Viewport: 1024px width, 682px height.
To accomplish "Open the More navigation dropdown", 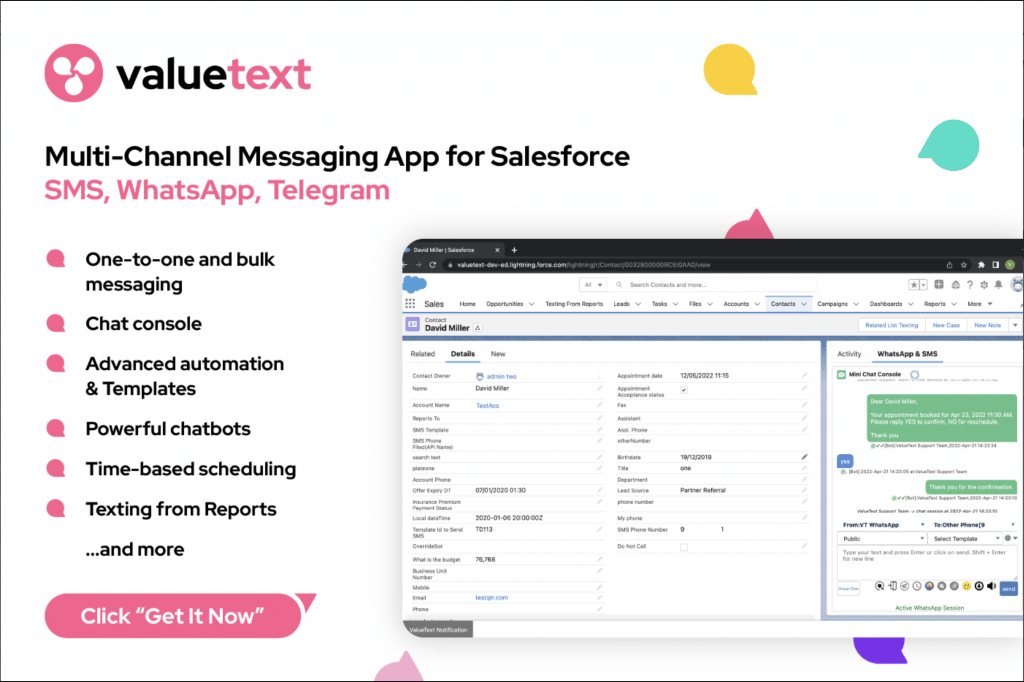I will pyautogui.click(x=980, y=304).
